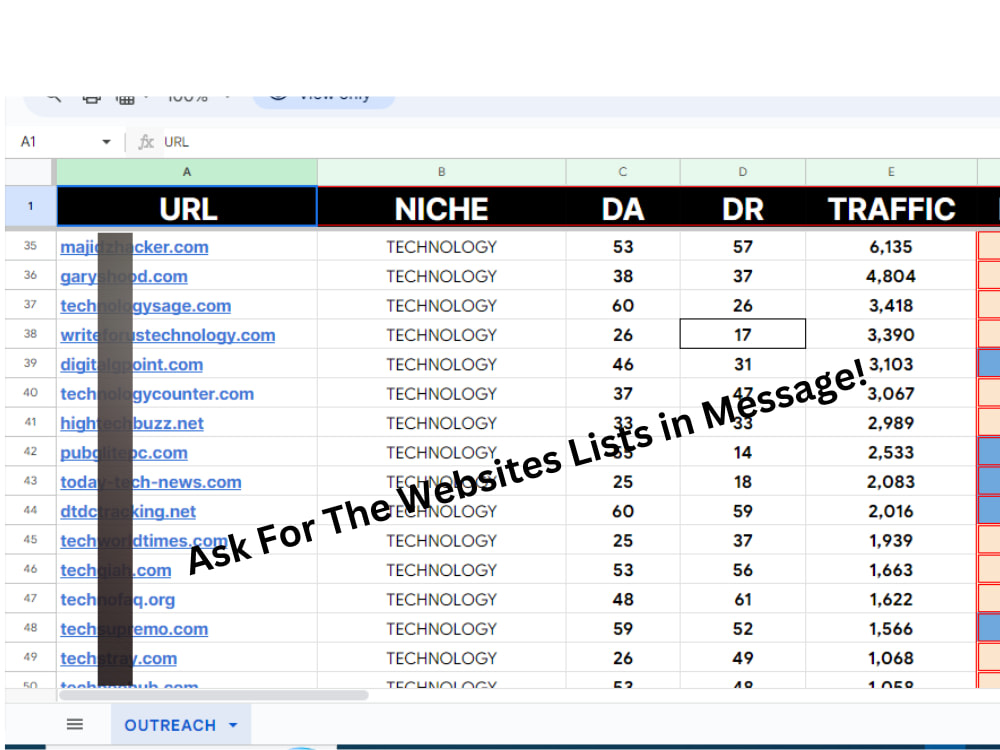Click the traffic cell 1,566

[x=892, y=628]
